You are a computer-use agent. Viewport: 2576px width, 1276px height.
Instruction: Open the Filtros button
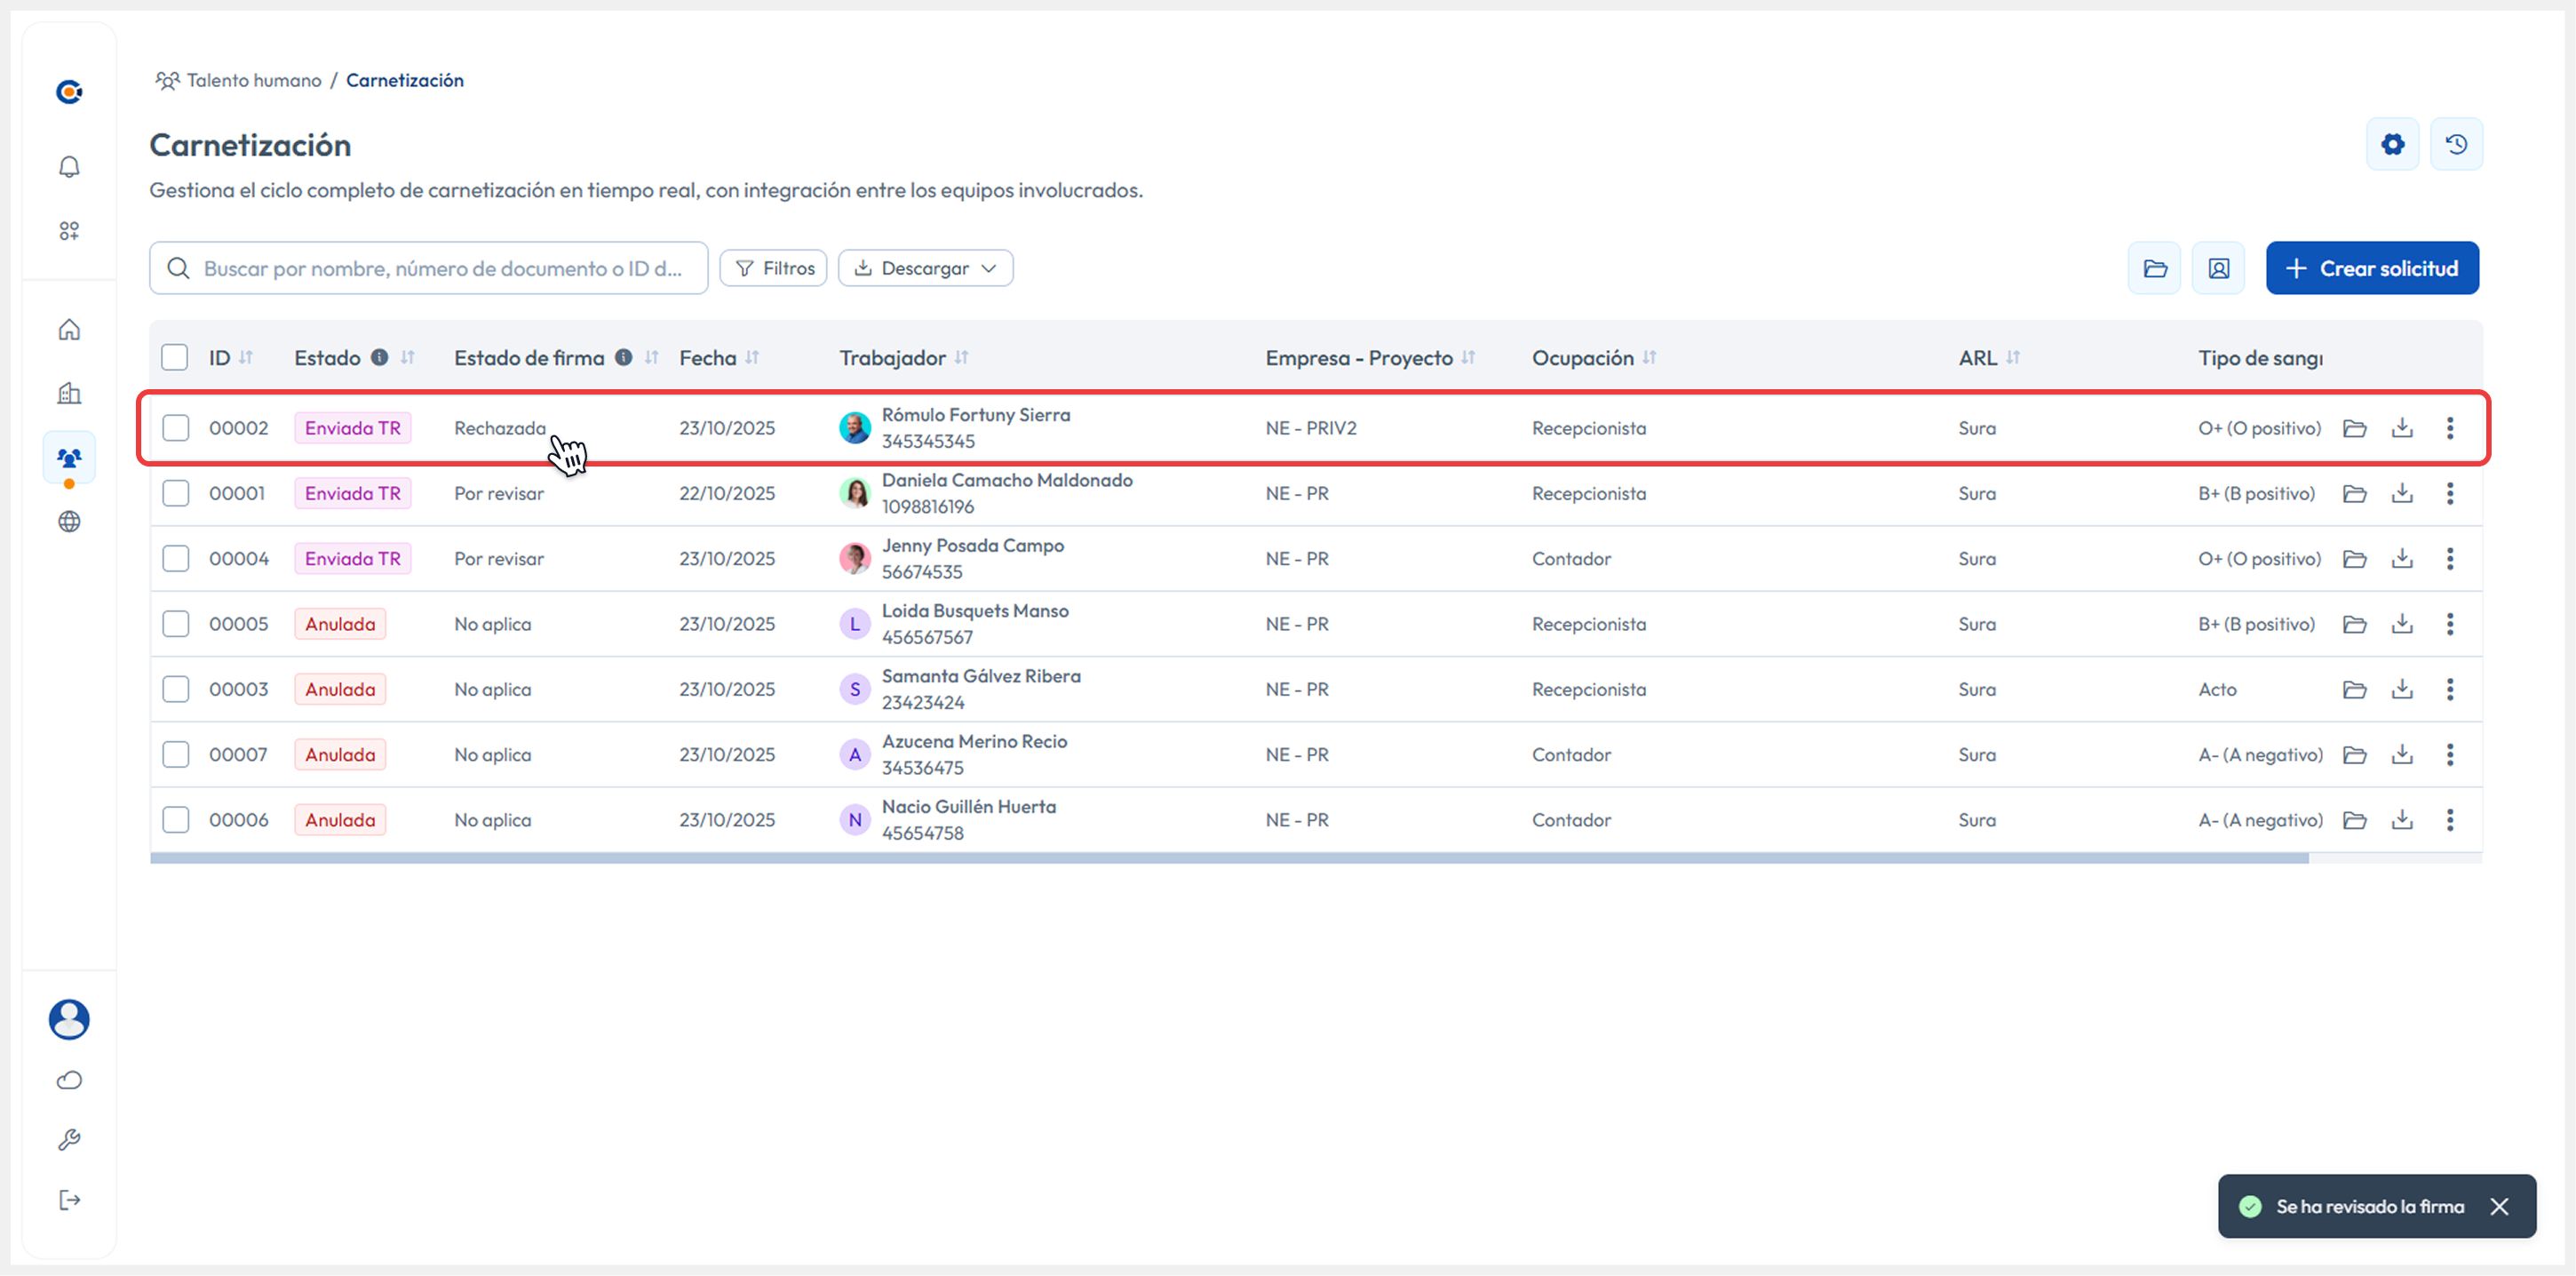(773, 268)
